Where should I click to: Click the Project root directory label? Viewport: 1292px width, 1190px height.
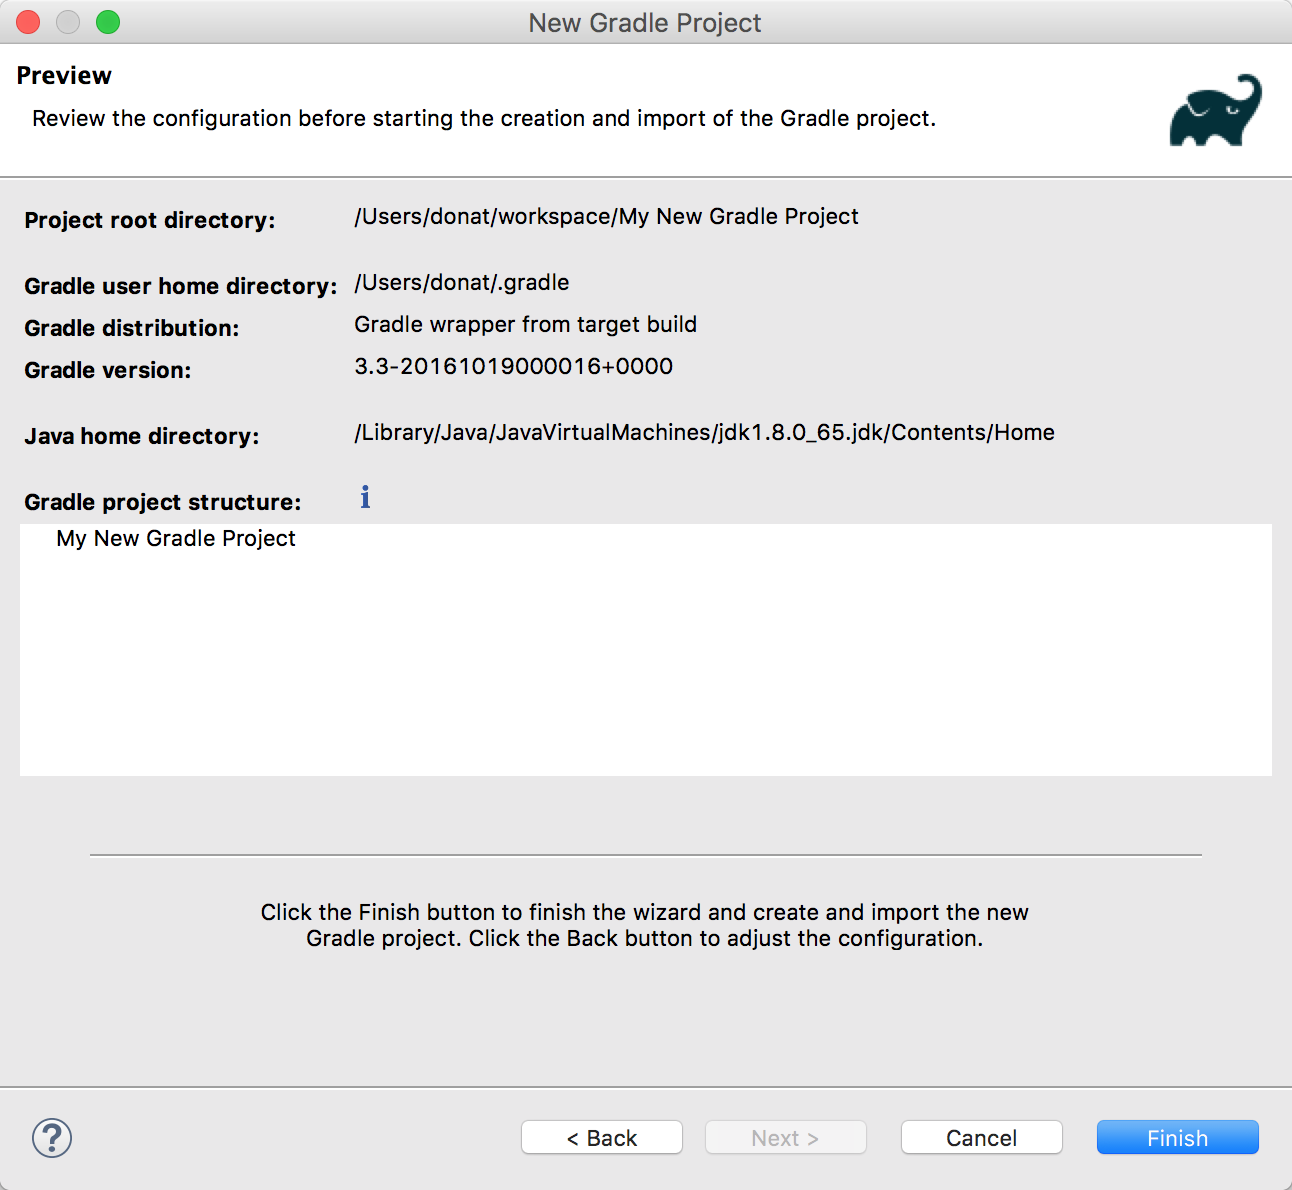150,221
